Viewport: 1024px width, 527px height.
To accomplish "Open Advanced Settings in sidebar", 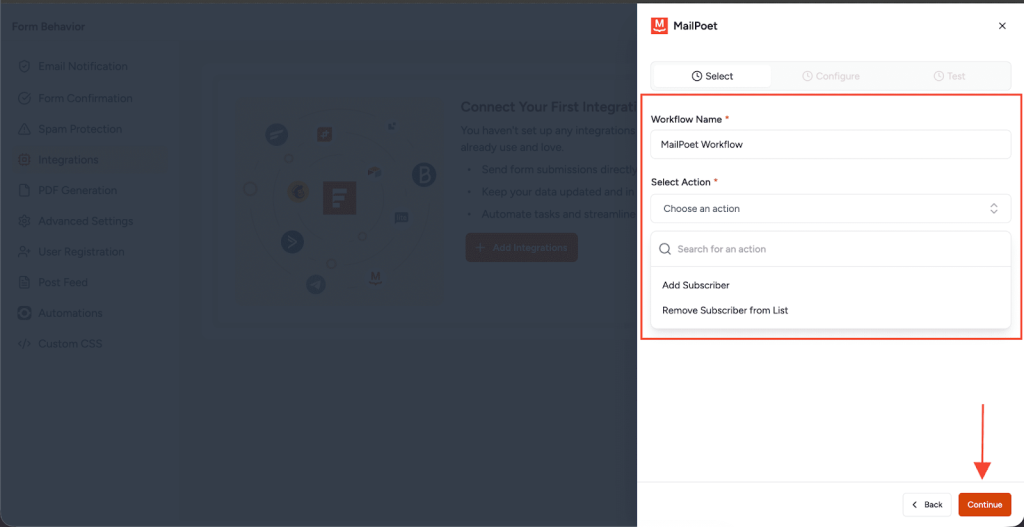I will pos(85,221).
